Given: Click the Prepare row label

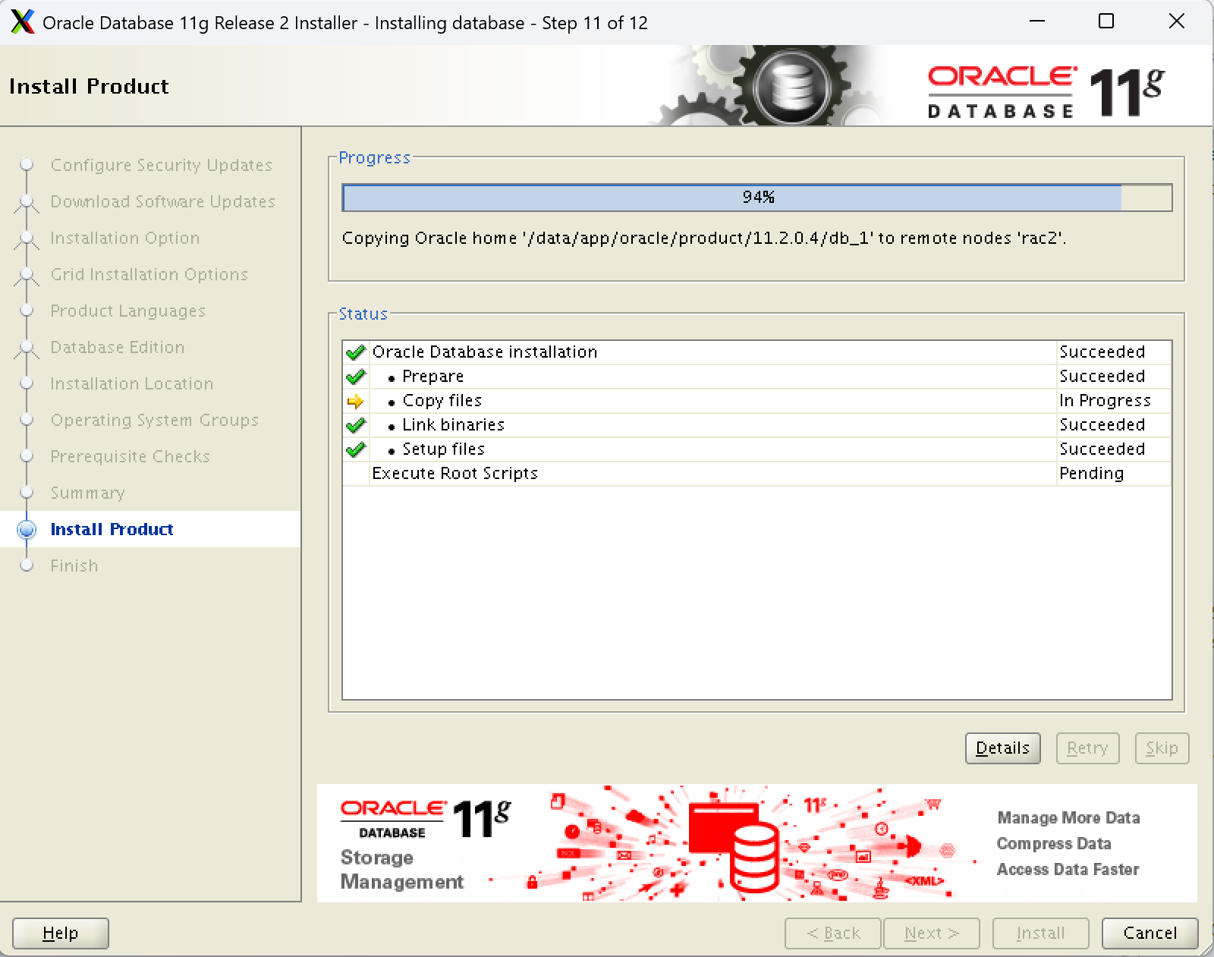Looking at the screenshot, I should 433,377.
